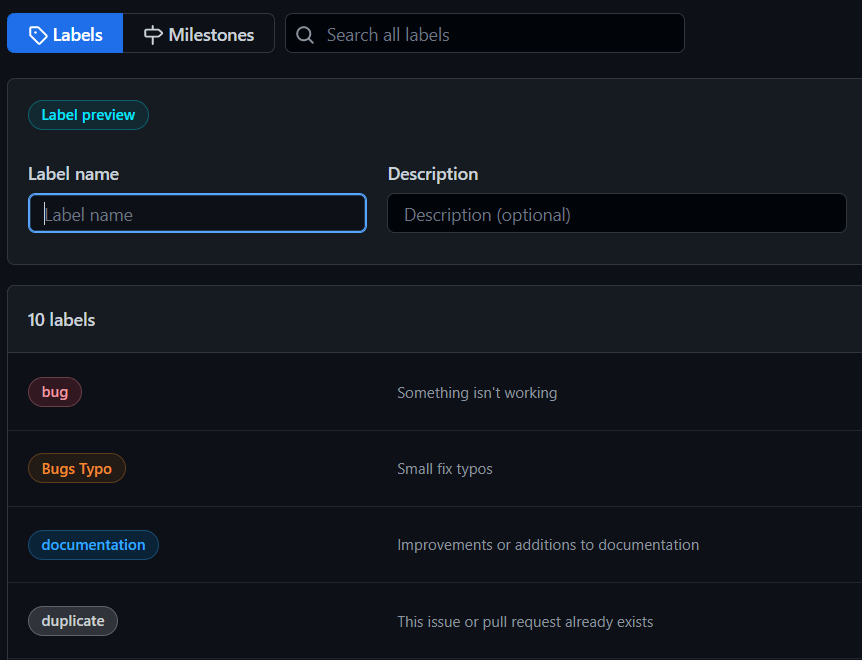Viewport: 862px width, 660px height.
Task: Click the documentation improvements description text
Action: coord(548,544)
